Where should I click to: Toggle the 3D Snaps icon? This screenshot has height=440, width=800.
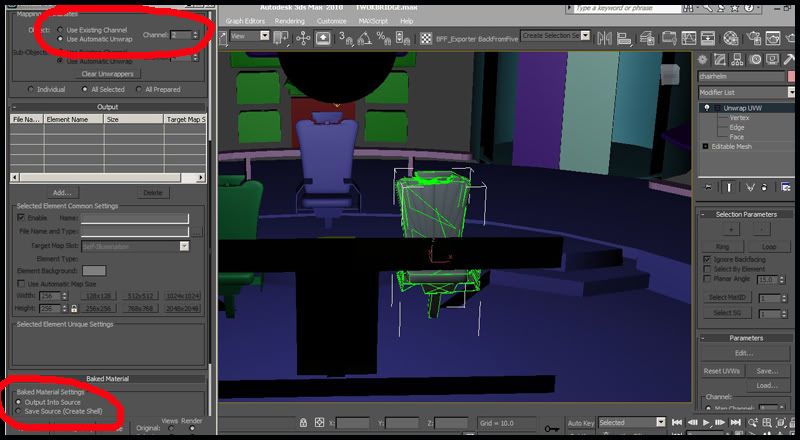(345, 38)
